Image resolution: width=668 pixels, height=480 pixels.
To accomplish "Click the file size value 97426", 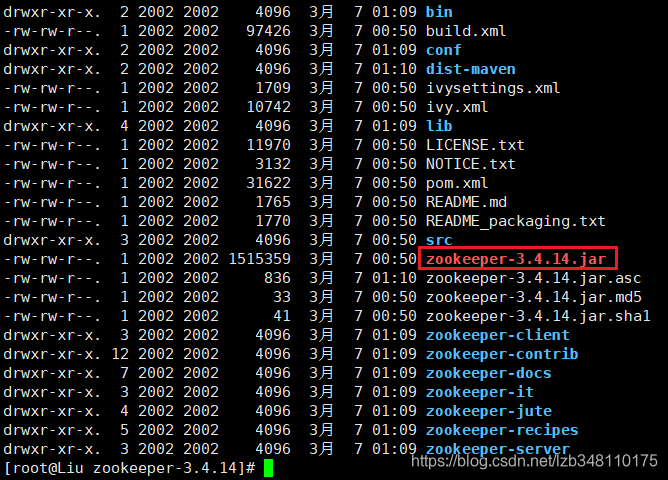I will click(269, 31).
